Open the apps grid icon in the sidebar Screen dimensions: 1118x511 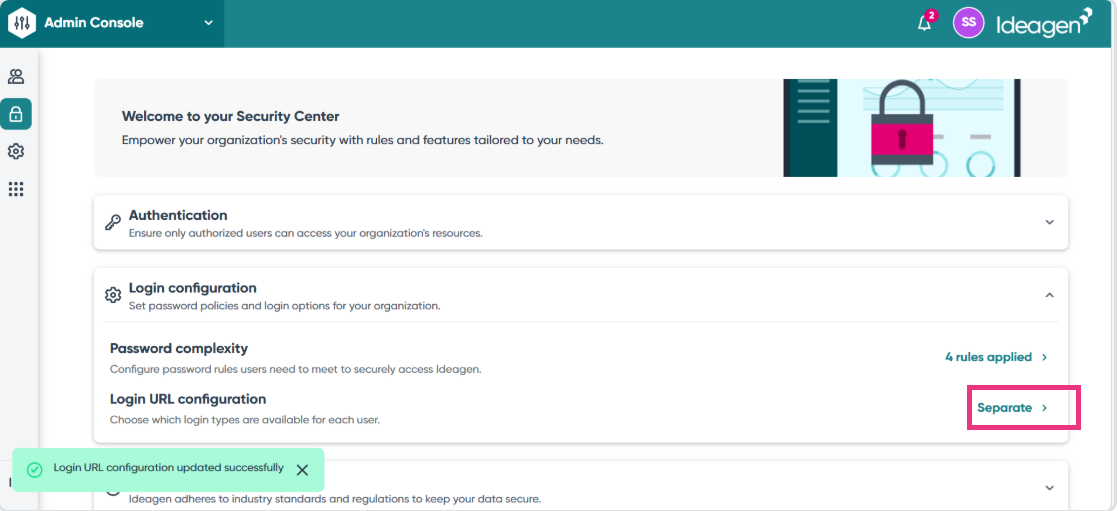[x=16, y=189]
